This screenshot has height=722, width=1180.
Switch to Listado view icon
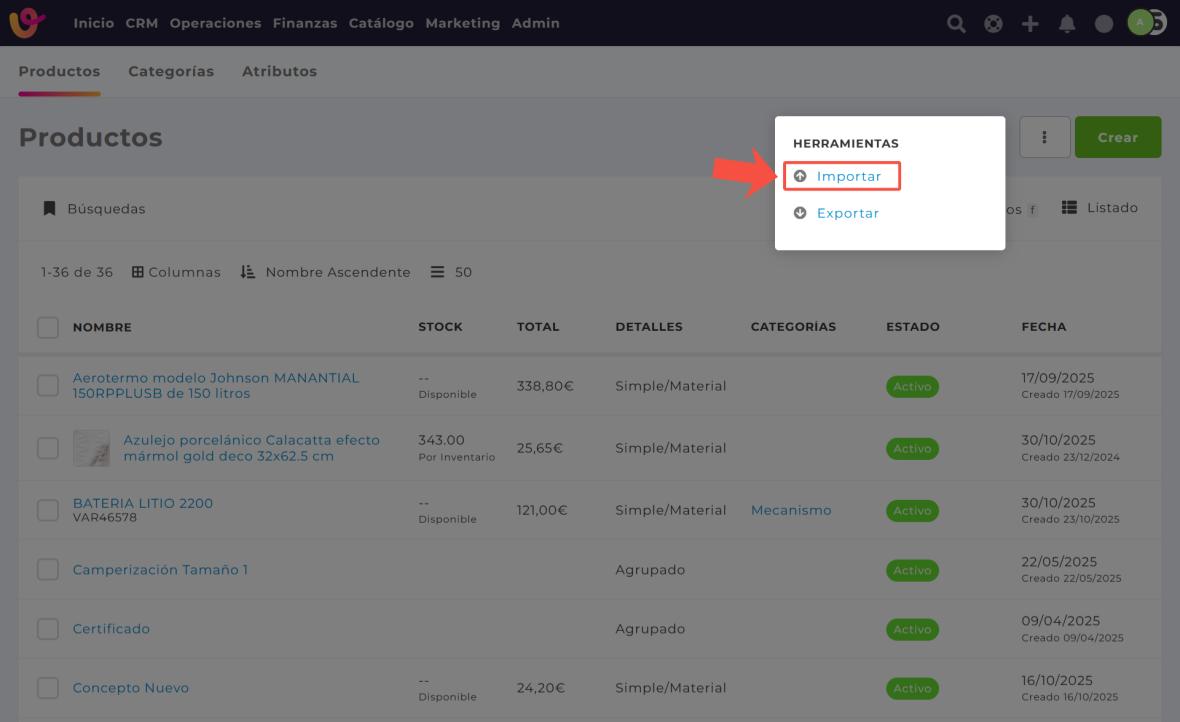pyautogui.click(x=1069, y=208)
